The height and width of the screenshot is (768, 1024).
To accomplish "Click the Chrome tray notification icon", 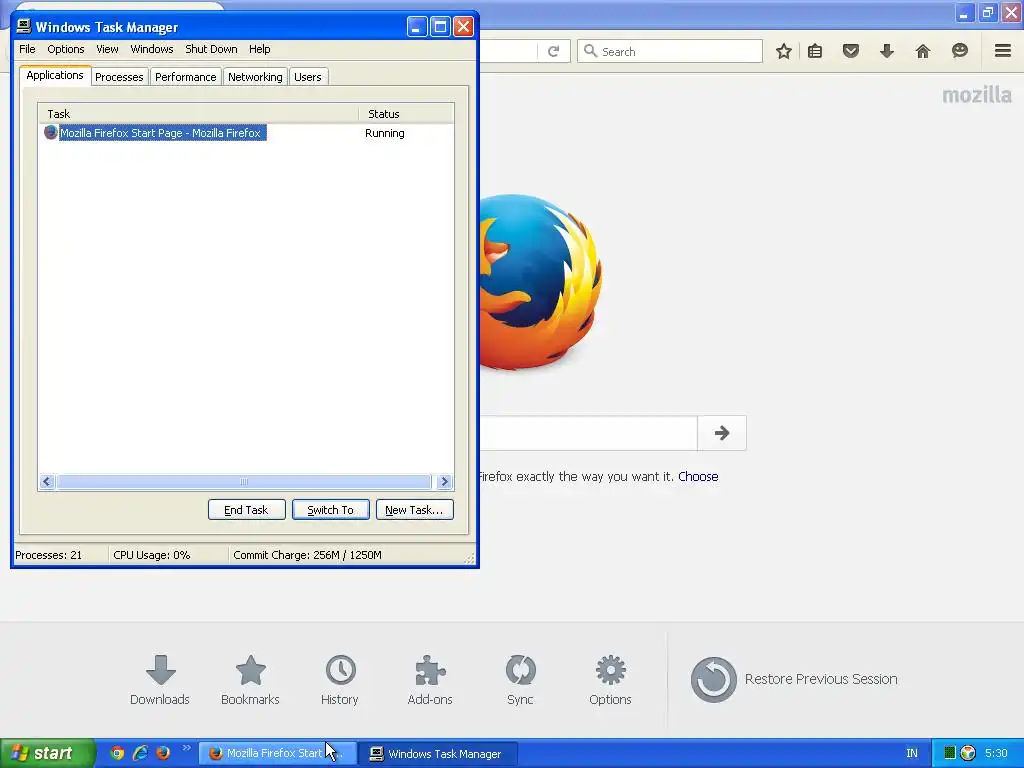I will point(968,753).
